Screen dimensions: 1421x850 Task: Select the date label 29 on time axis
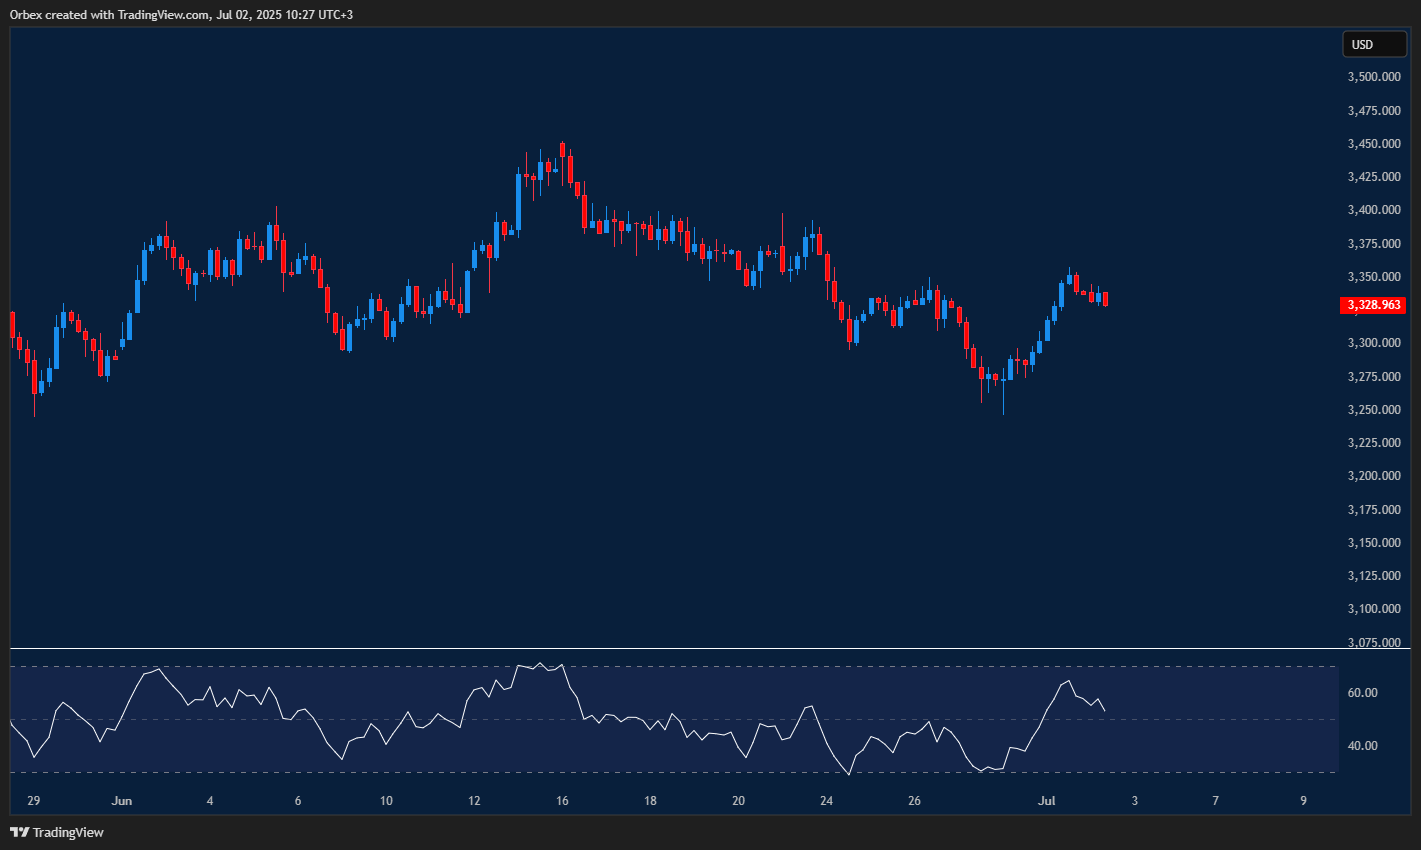pyautogui.click(x=34, y=801)
